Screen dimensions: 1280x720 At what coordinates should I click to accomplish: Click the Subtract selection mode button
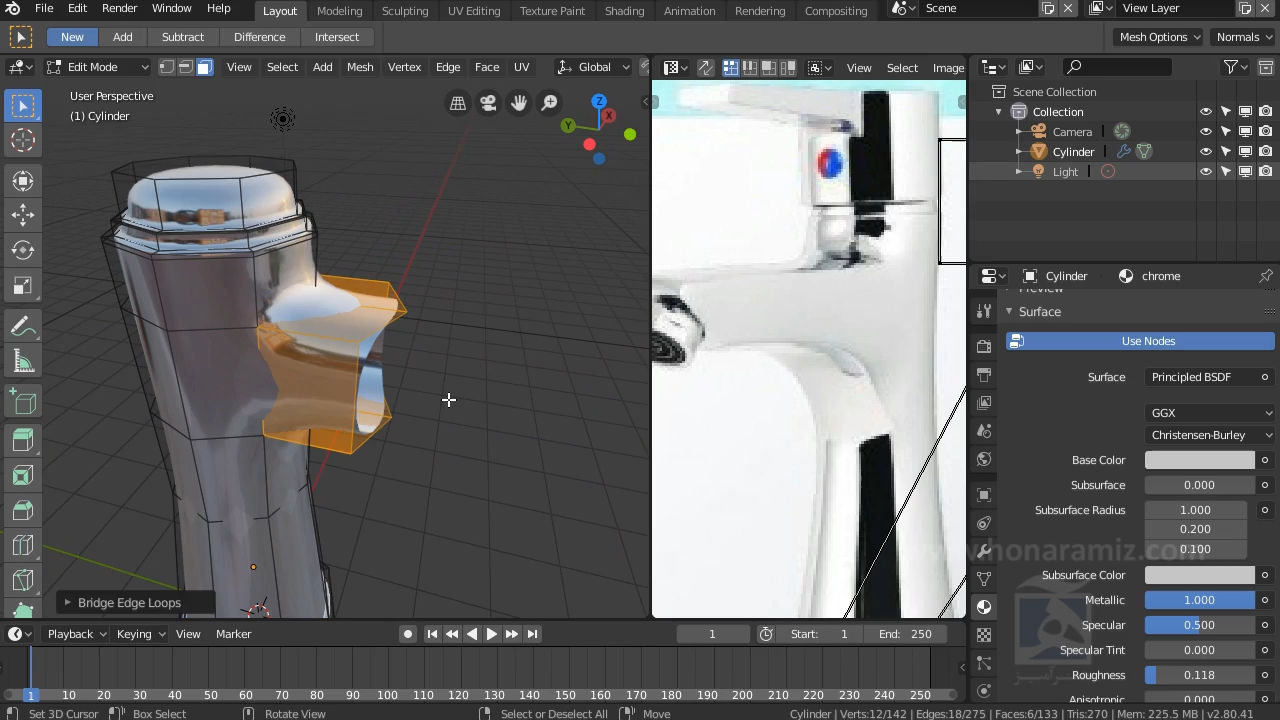coord(183,37)
